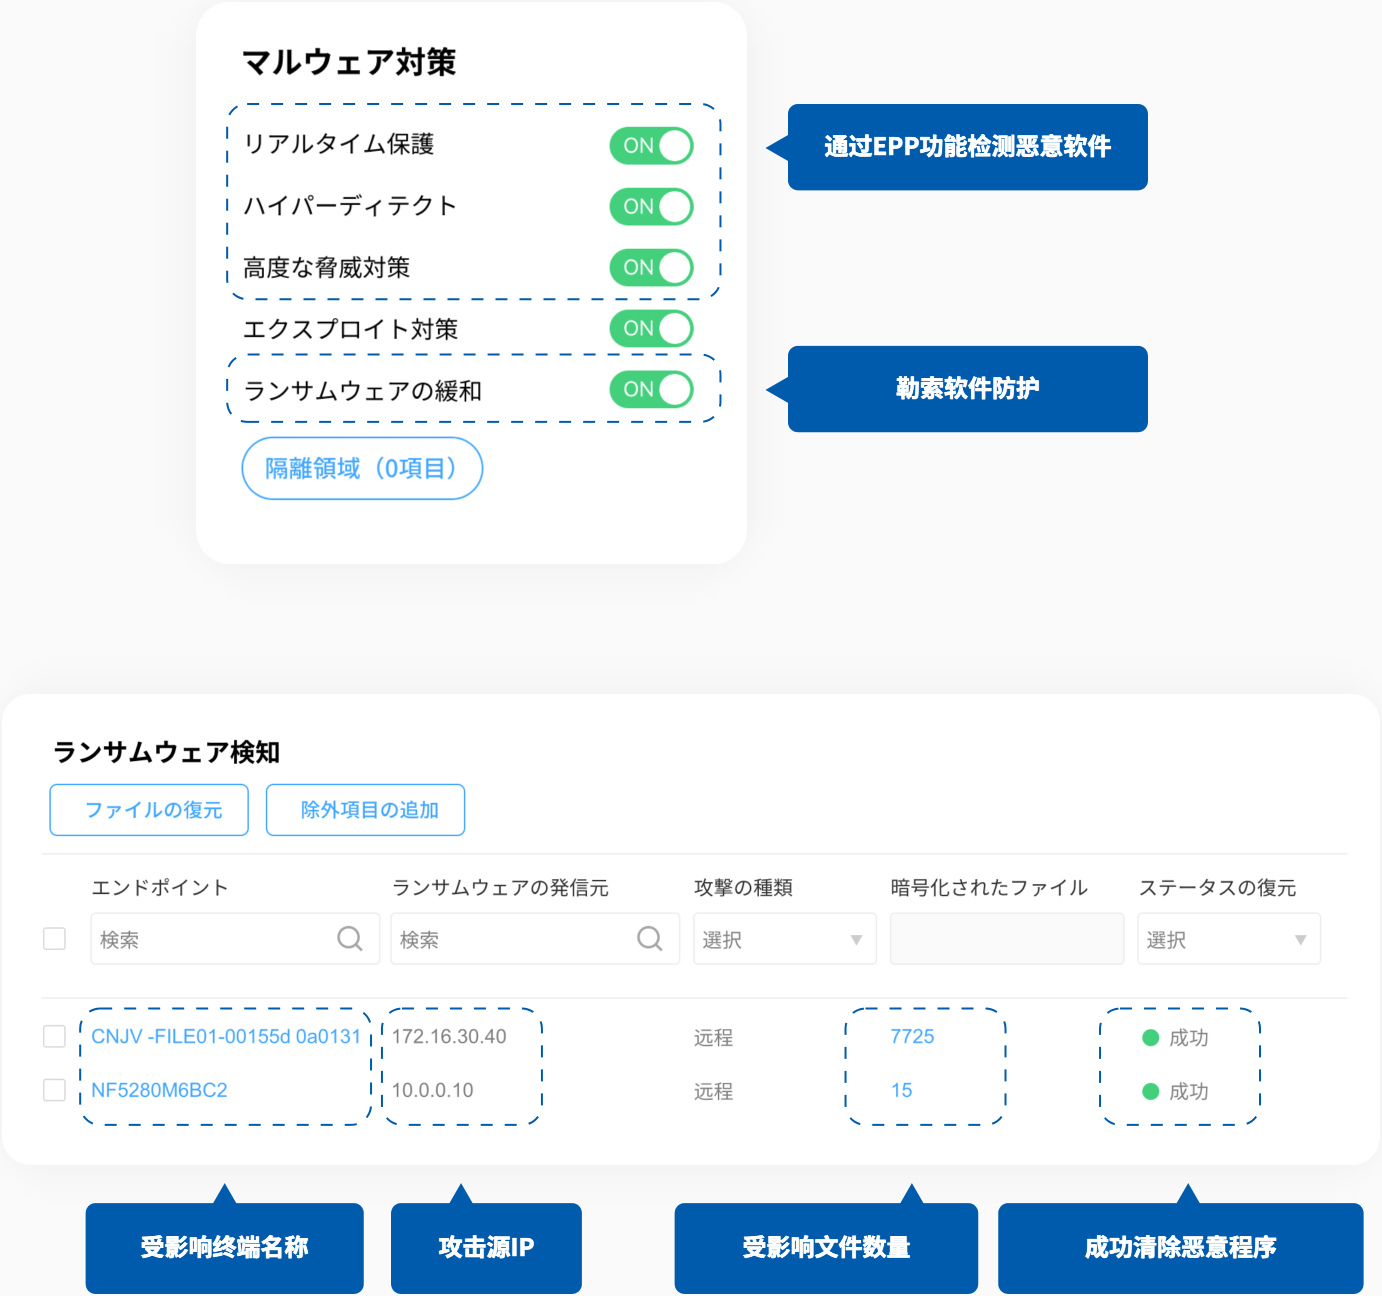Screen dimensions: 1382x1296
Task: Open 隔離領域（0項目）button
Action: point(362,468)
